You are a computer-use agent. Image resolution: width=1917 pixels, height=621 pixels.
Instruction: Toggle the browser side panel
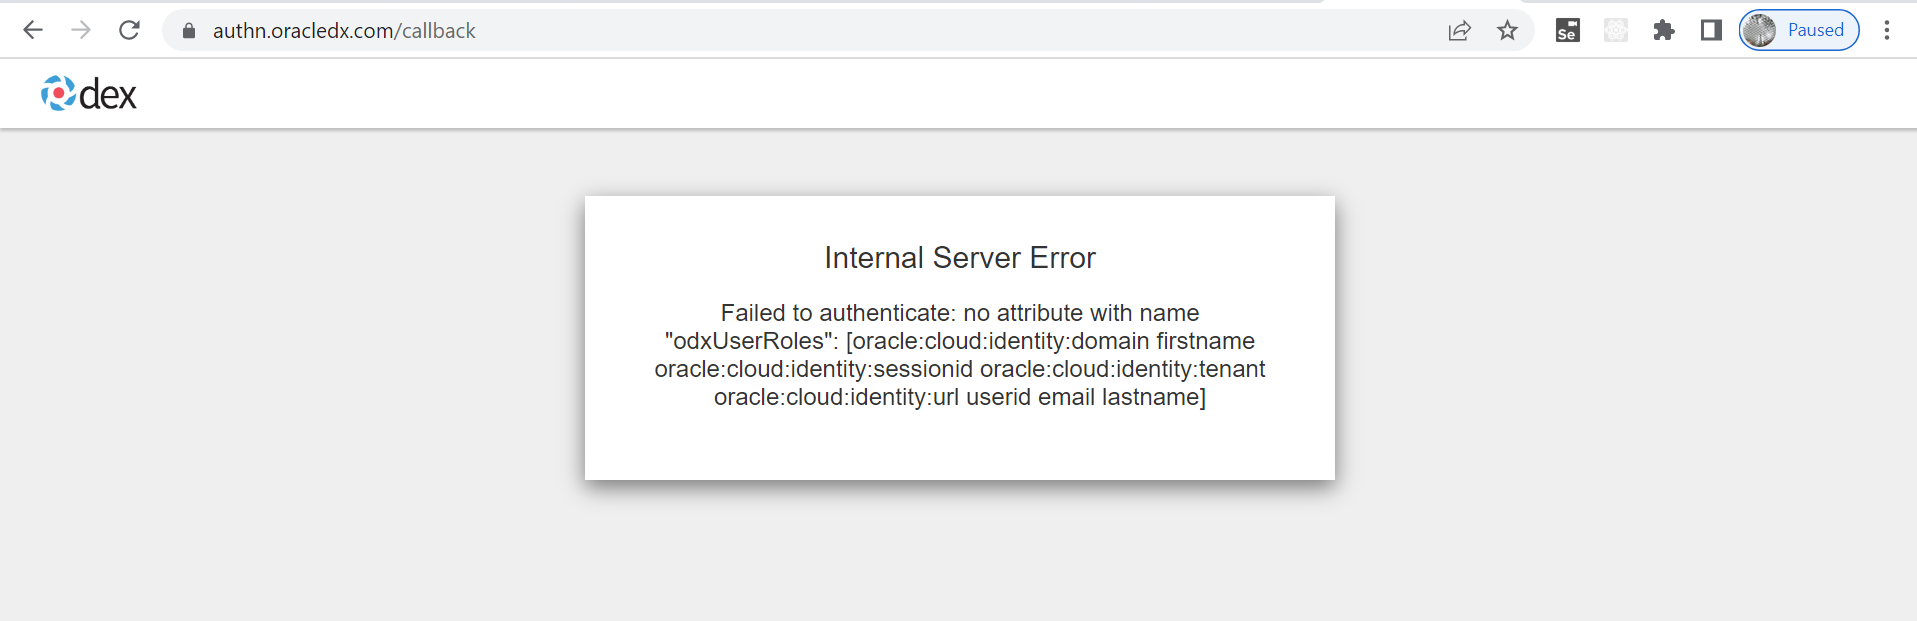1711,31
